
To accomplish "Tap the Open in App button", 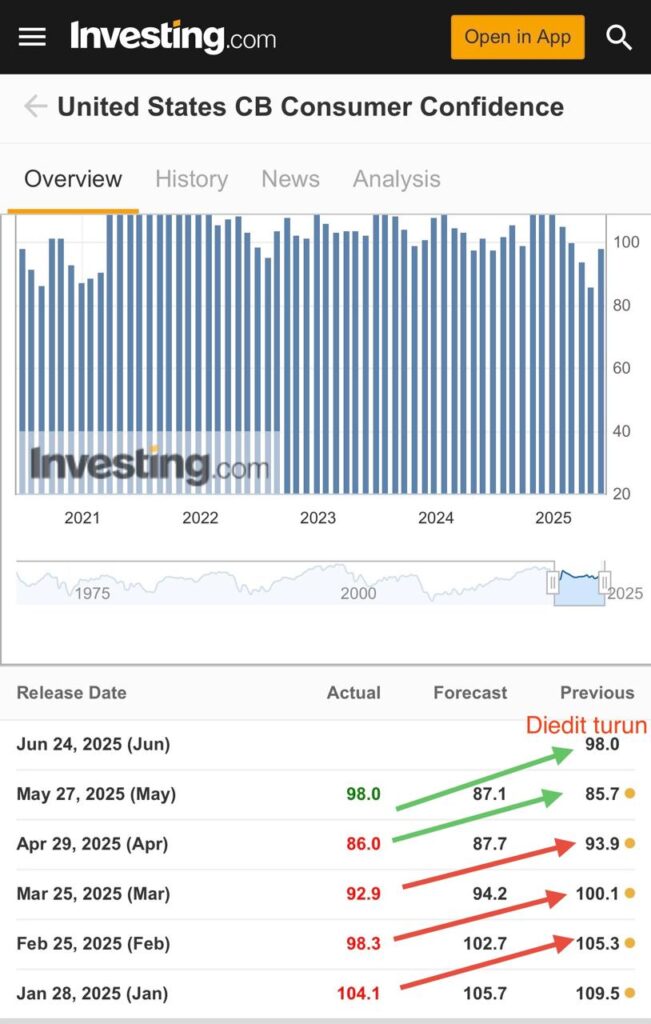I will pos(517,37).
